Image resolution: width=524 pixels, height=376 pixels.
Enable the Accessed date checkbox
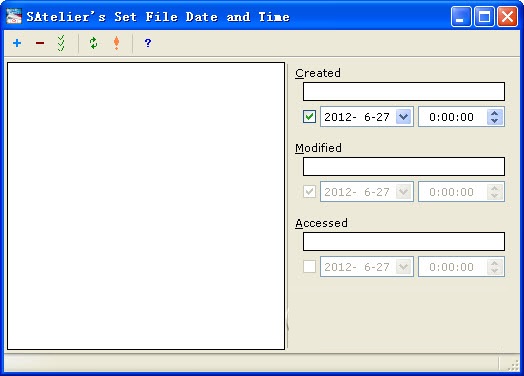[309, 266]
